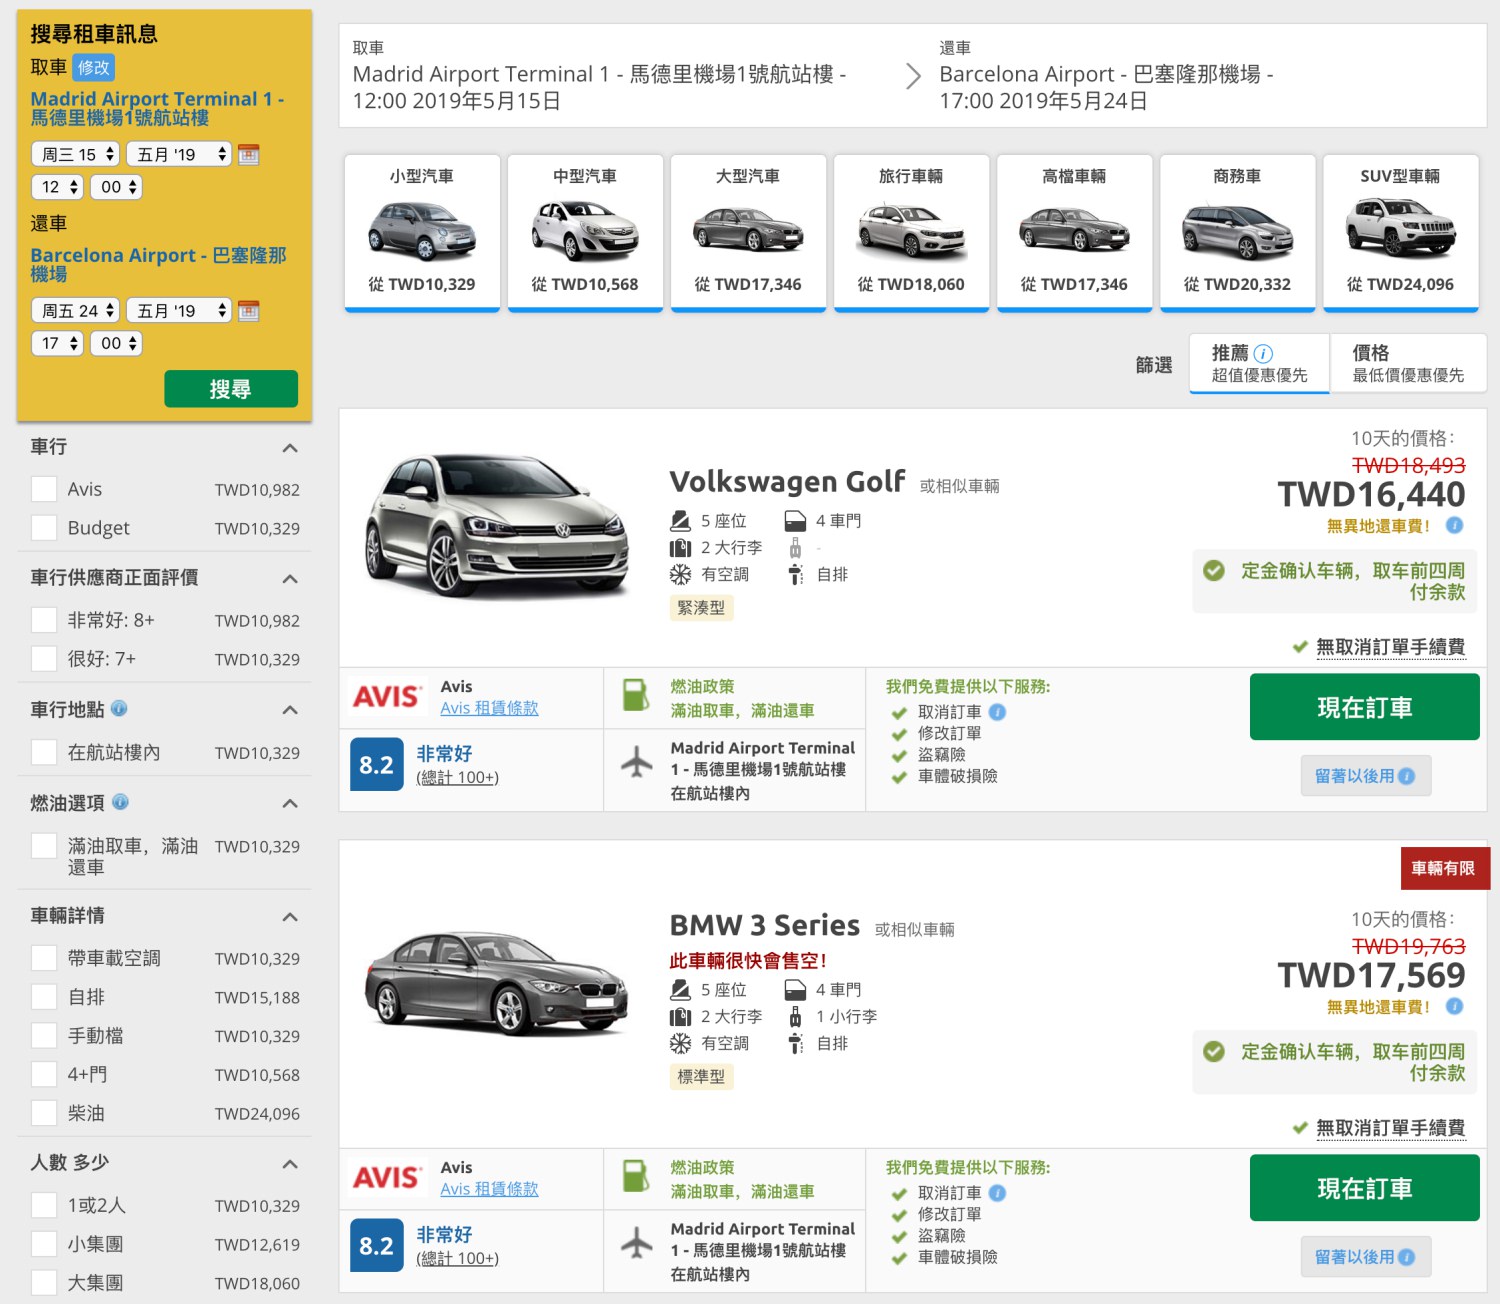
Task: Book the Volkswagen Golf with 現在訂車
Action: 1365,707
